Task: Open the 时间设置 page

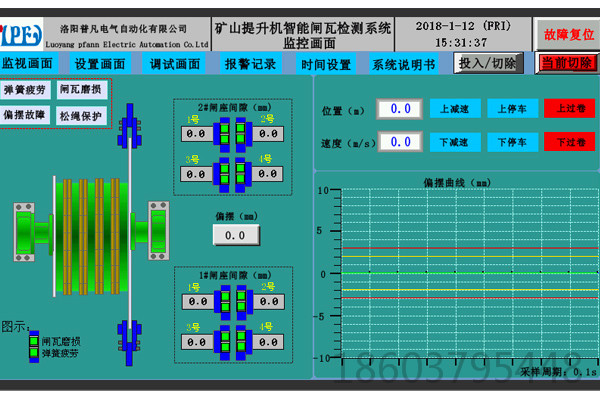Action: click(325, 64)
